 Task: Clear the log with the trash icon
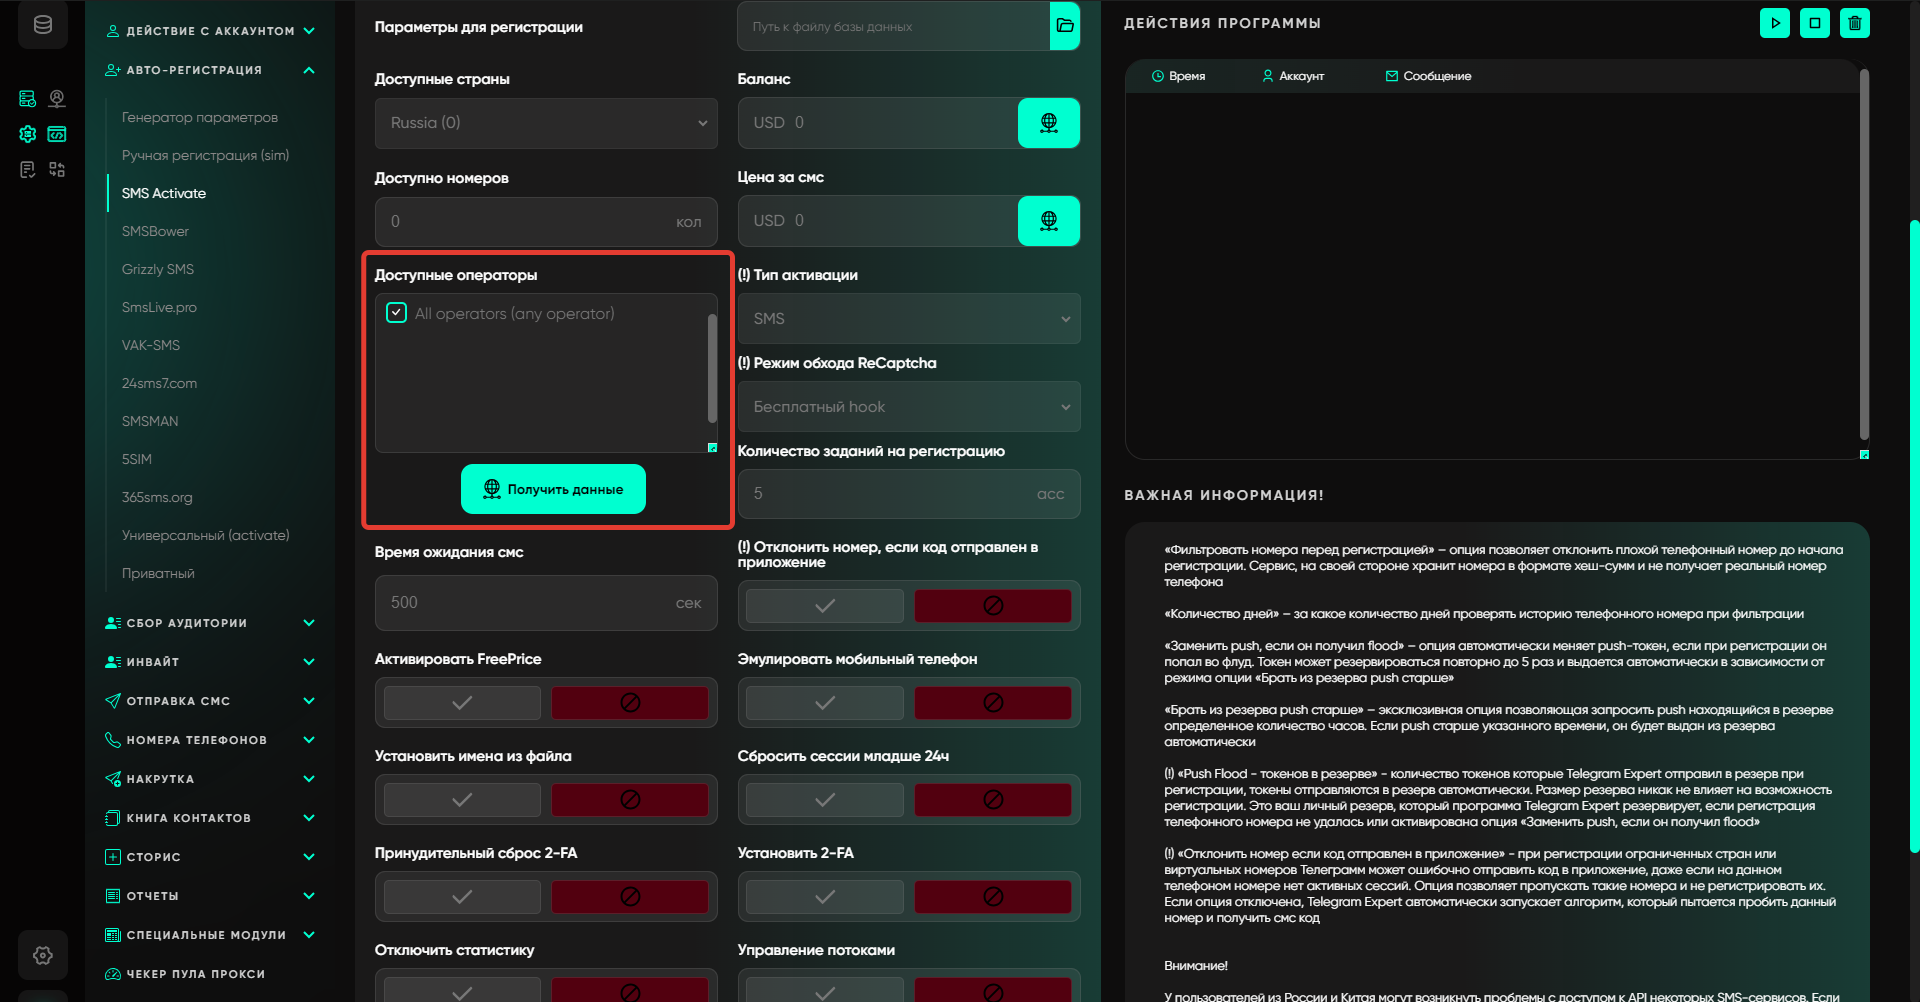click(x=1855, y=23)
